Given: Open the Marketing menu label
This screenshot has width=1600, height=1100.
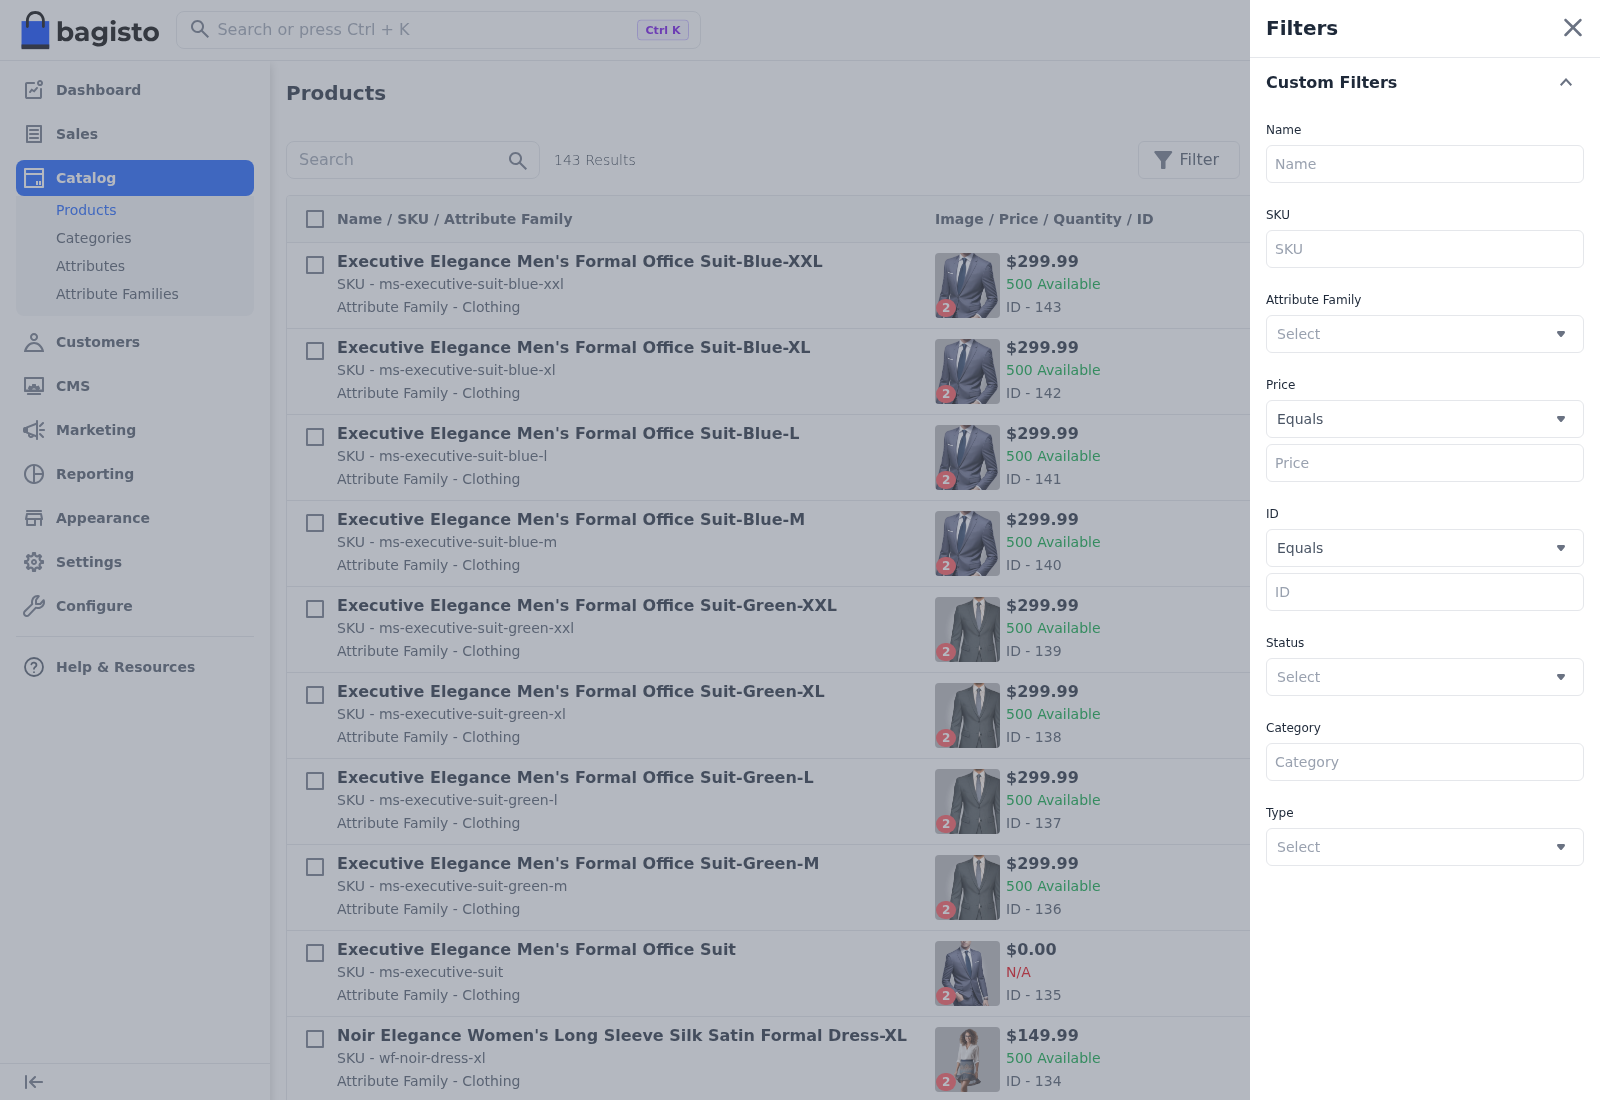Looking at the screenshot, I should tap(96, 430).
